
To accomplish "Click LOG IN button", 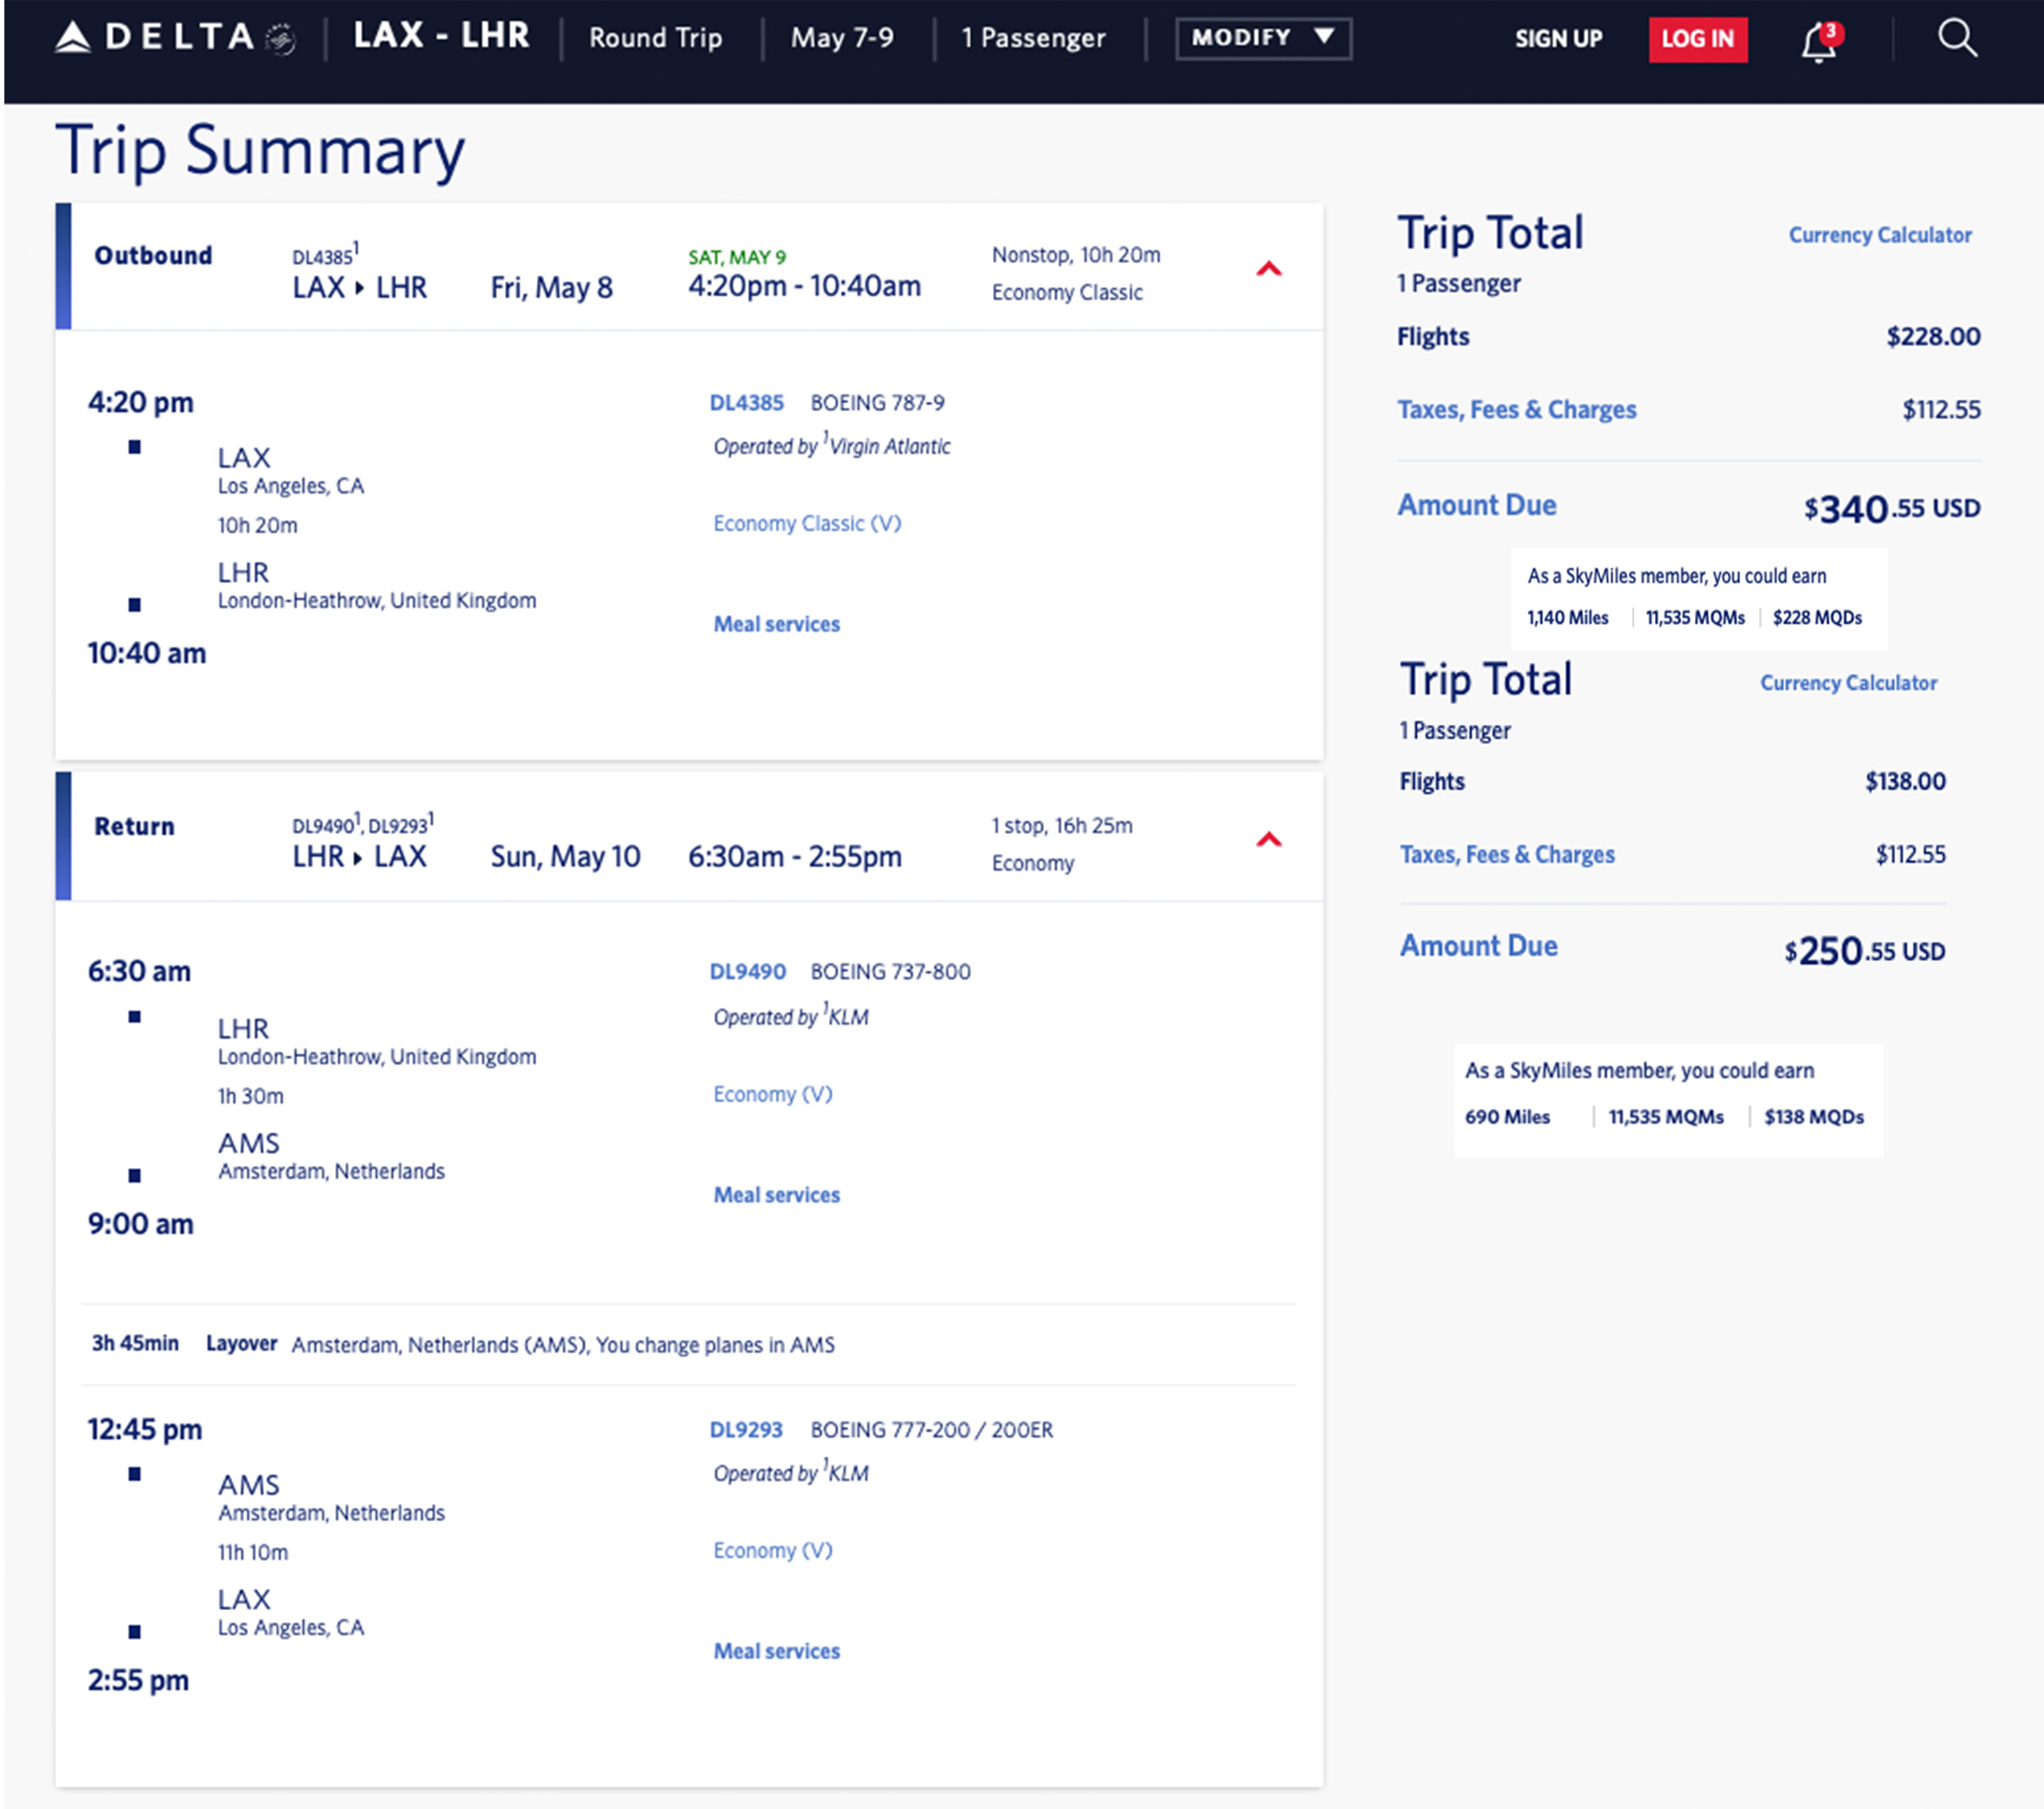I will point(1698,40).
